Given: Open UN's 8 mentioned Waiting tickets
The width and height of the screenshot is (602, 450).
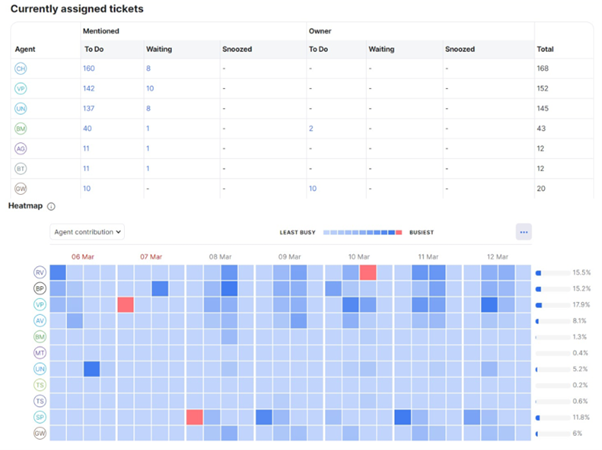Looking at the screenshot, I should pos(148,108).
